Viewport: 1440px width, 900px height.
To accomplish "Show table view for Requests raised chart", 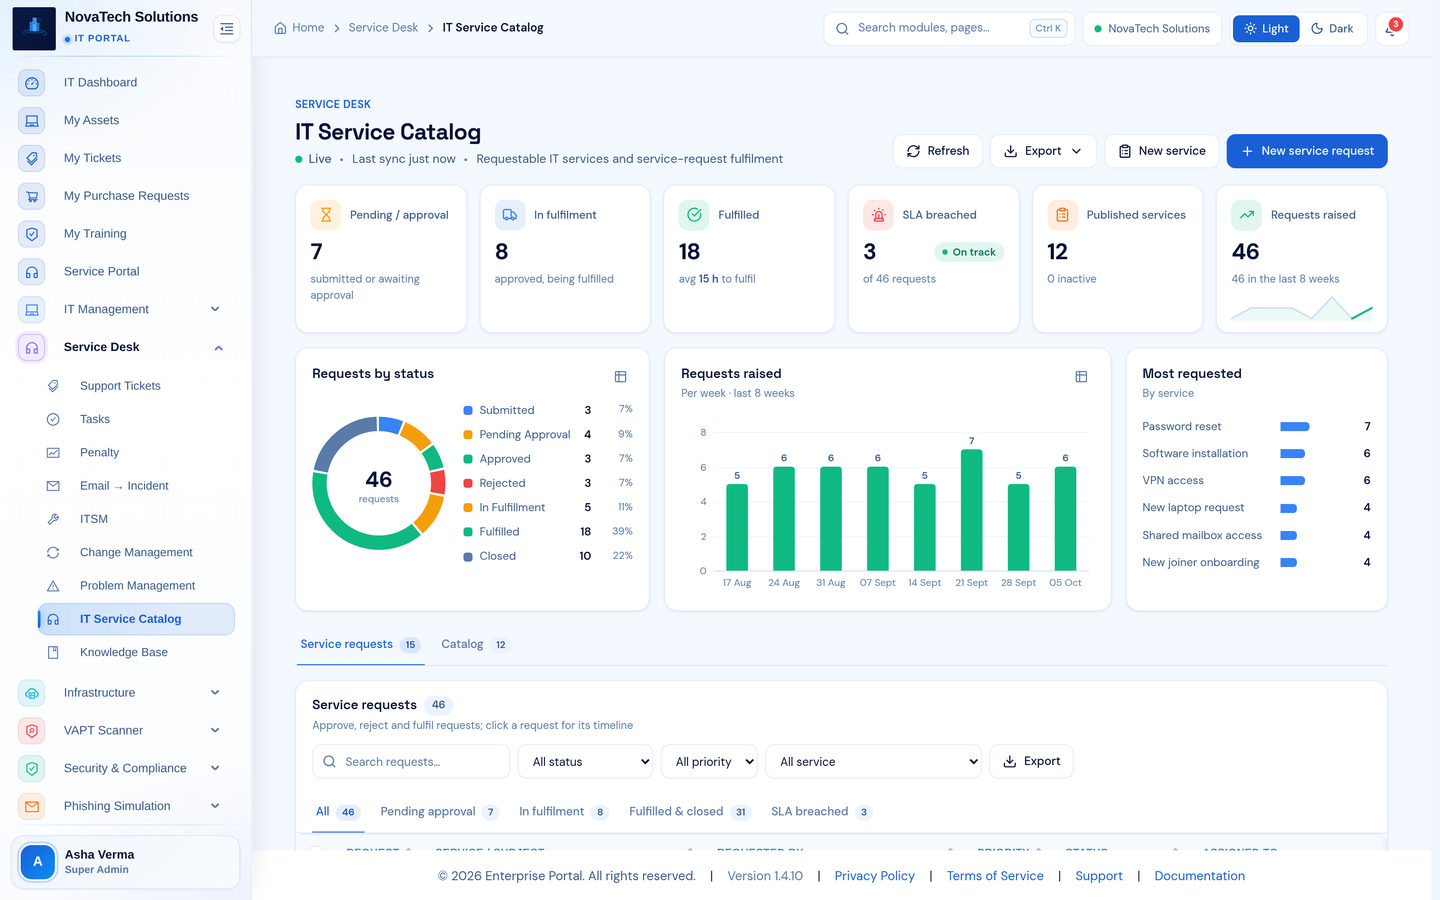I will point(1081,377).
